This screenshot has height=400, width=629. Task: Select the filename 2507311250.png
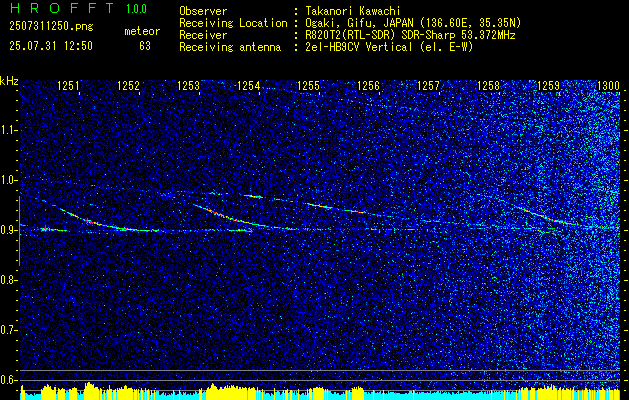click(x=51, y=26)
